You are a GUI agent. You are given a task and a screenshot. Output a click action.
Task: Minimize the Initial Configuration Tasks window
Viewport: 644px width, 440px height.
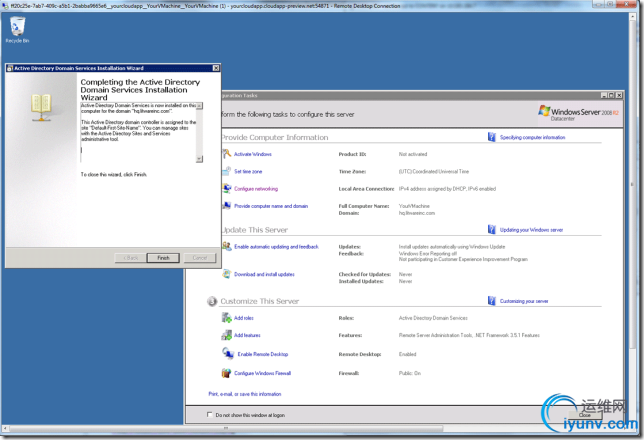pos(604,95)
